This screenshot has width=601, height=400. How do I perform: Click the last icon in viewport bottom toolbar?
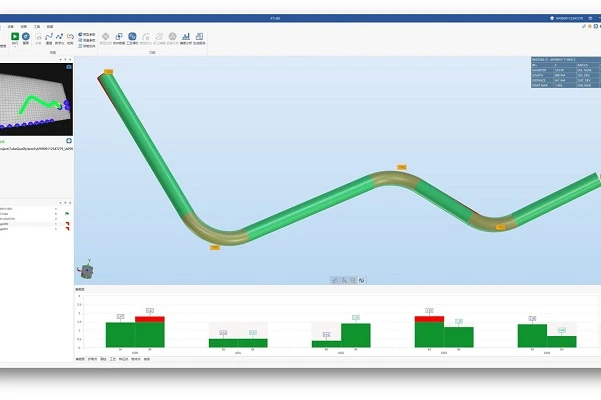362,280
